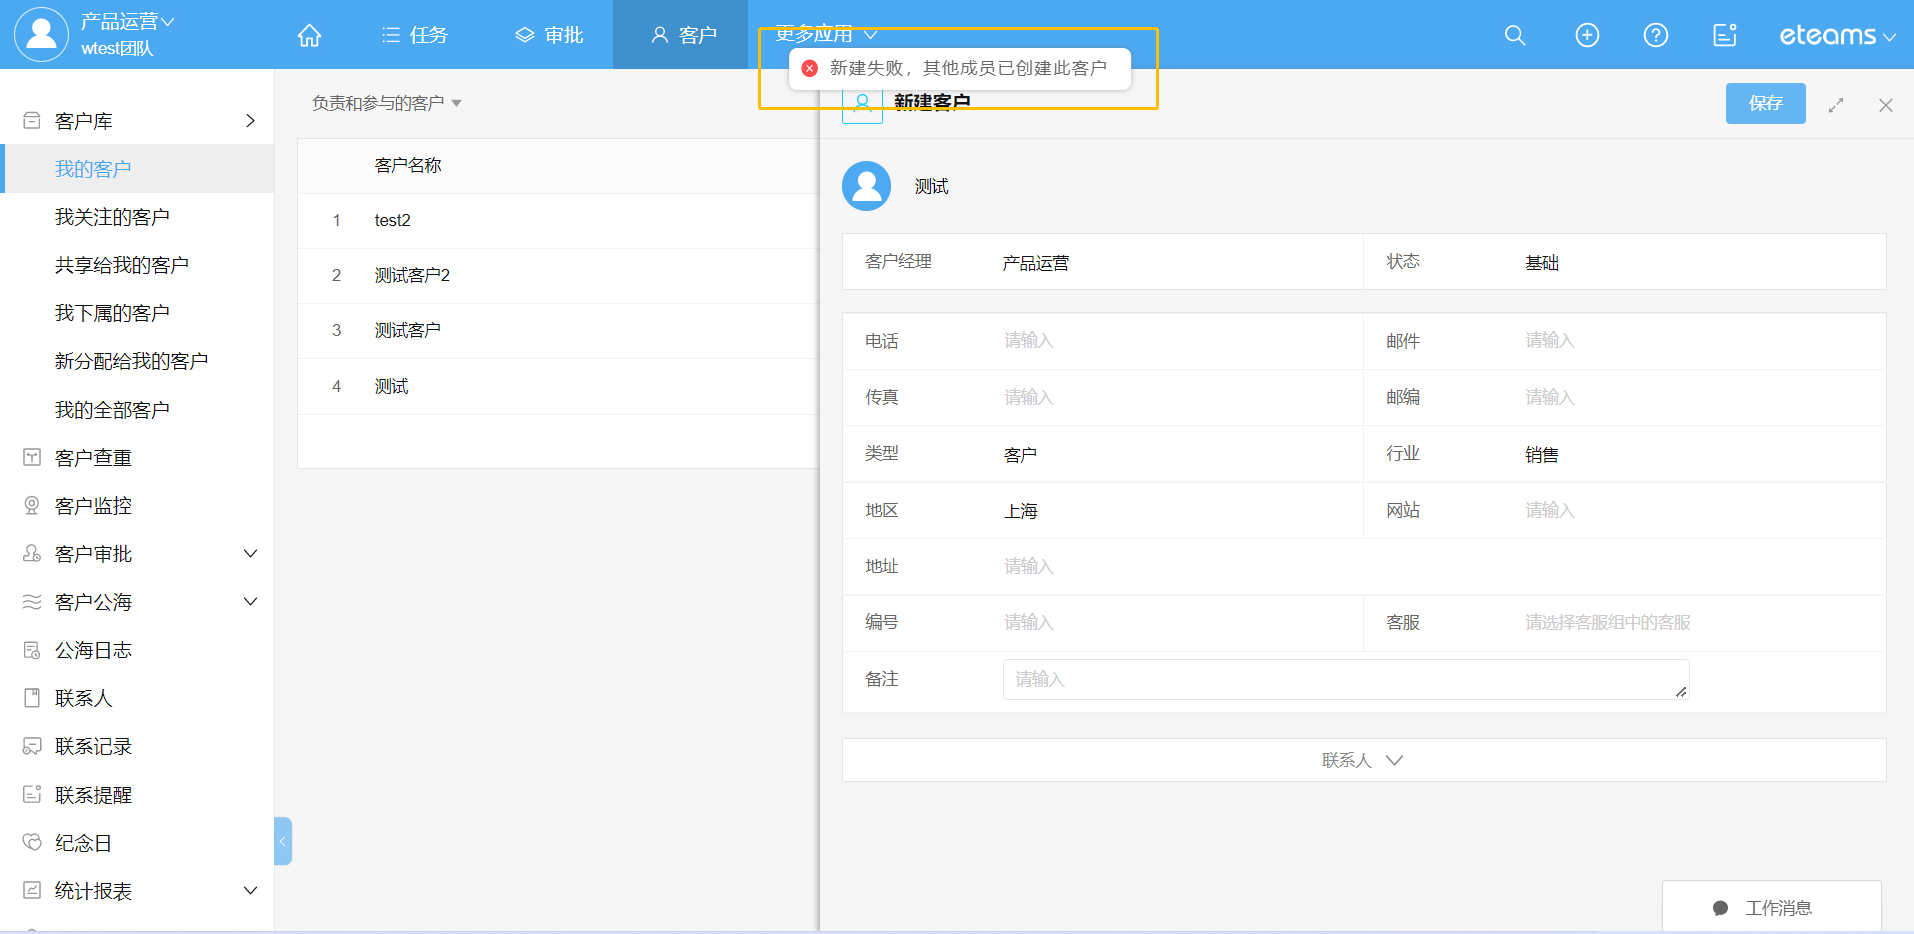The height and width of the screenshot is (934, 1914).
Task: Expand the 统计报表 sidebar section
Action: tap(250, 891)
